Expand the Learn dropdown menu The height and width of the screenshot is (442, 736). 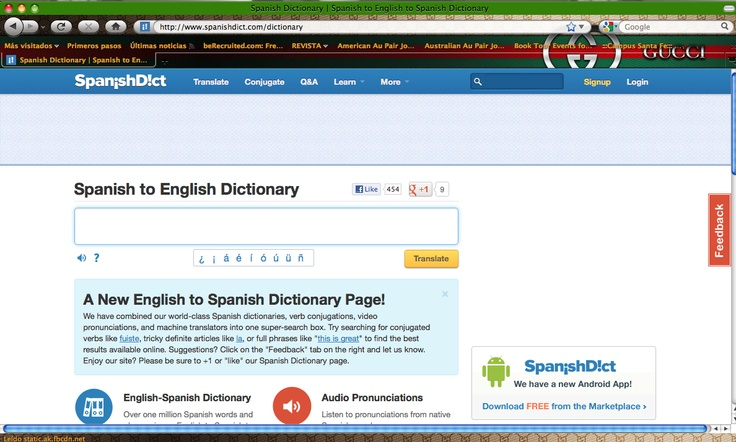pos(349,82)
